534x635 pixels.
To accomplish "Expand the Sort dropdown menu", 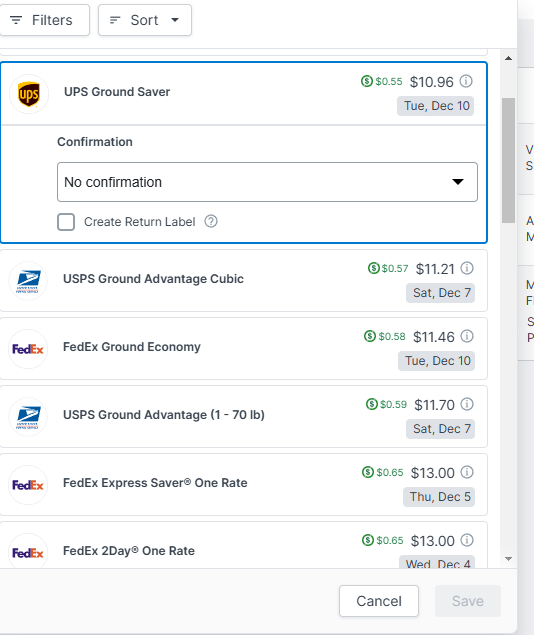I will click(145, 20).
